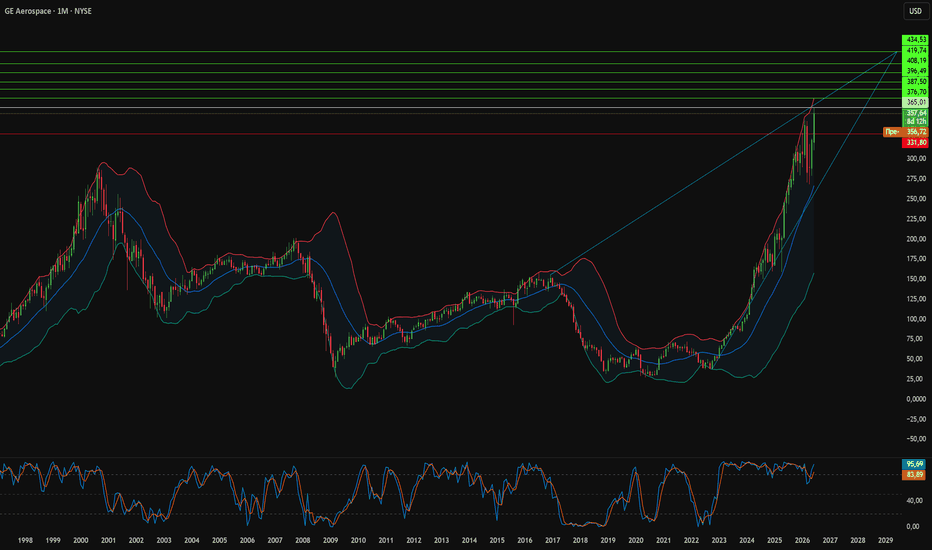Screen dimensions: 932x550
Task: Click the 2005 label on time axis
Action: [x=219, y=540]
